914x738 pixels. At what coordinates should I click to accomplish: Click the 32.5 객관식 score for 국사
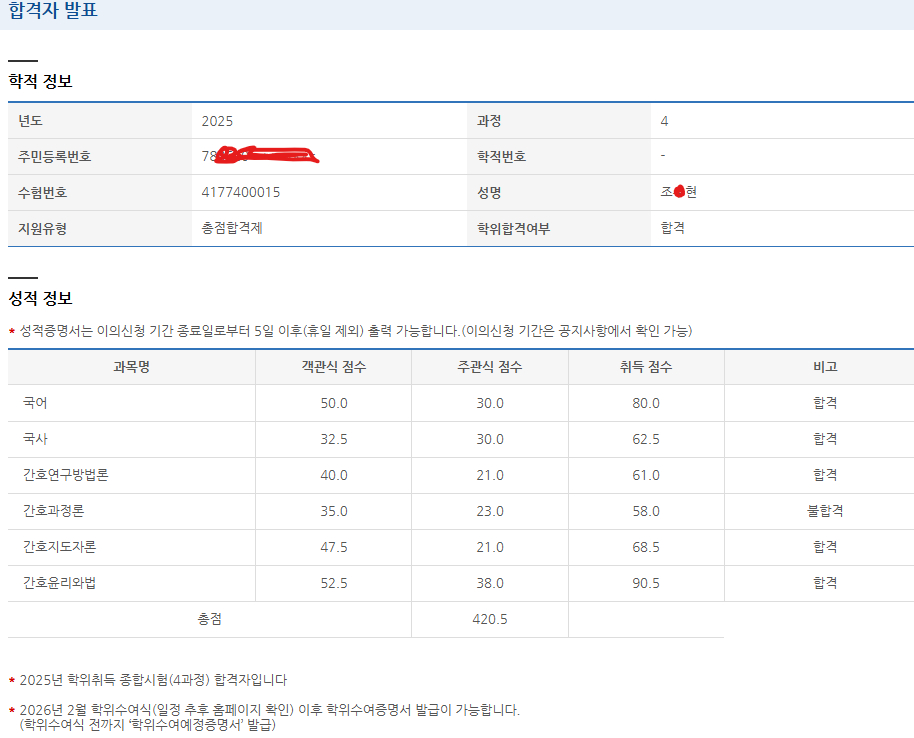tap(333, 439)
